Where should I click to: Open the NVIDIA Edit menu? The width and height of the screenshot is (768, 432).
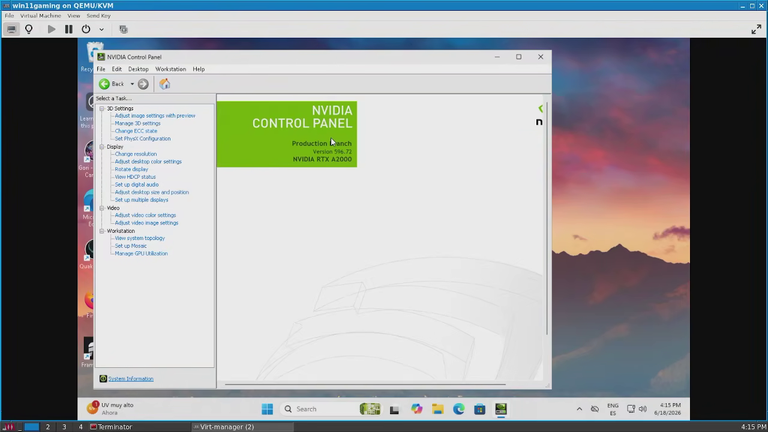(117, 69)
